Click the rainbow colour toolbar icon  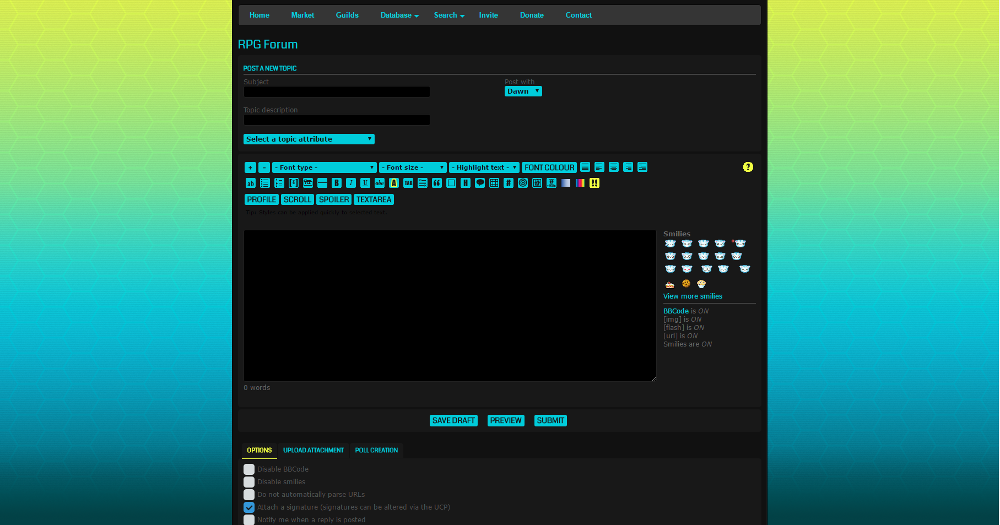(580, 183)
